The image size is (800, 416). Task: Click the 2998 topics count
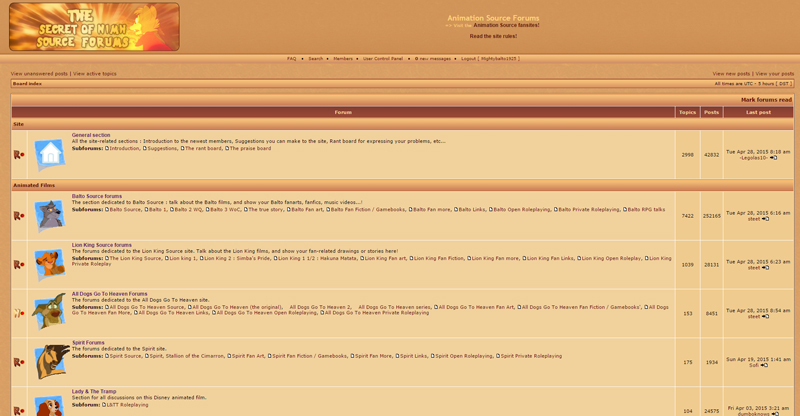[x=688, y=155]
